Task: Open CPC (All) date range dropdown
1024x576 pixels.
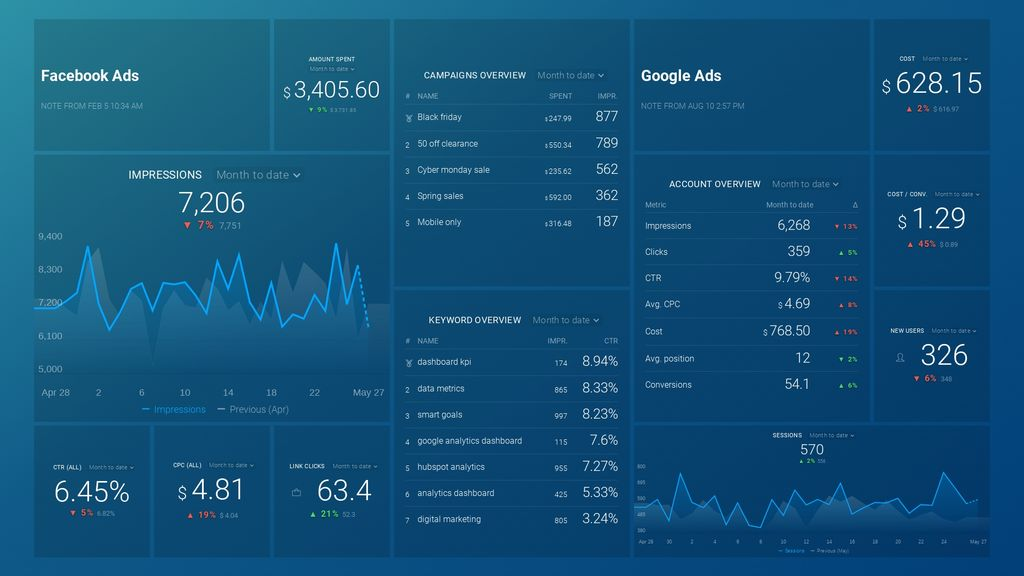Action: [231, 465]
